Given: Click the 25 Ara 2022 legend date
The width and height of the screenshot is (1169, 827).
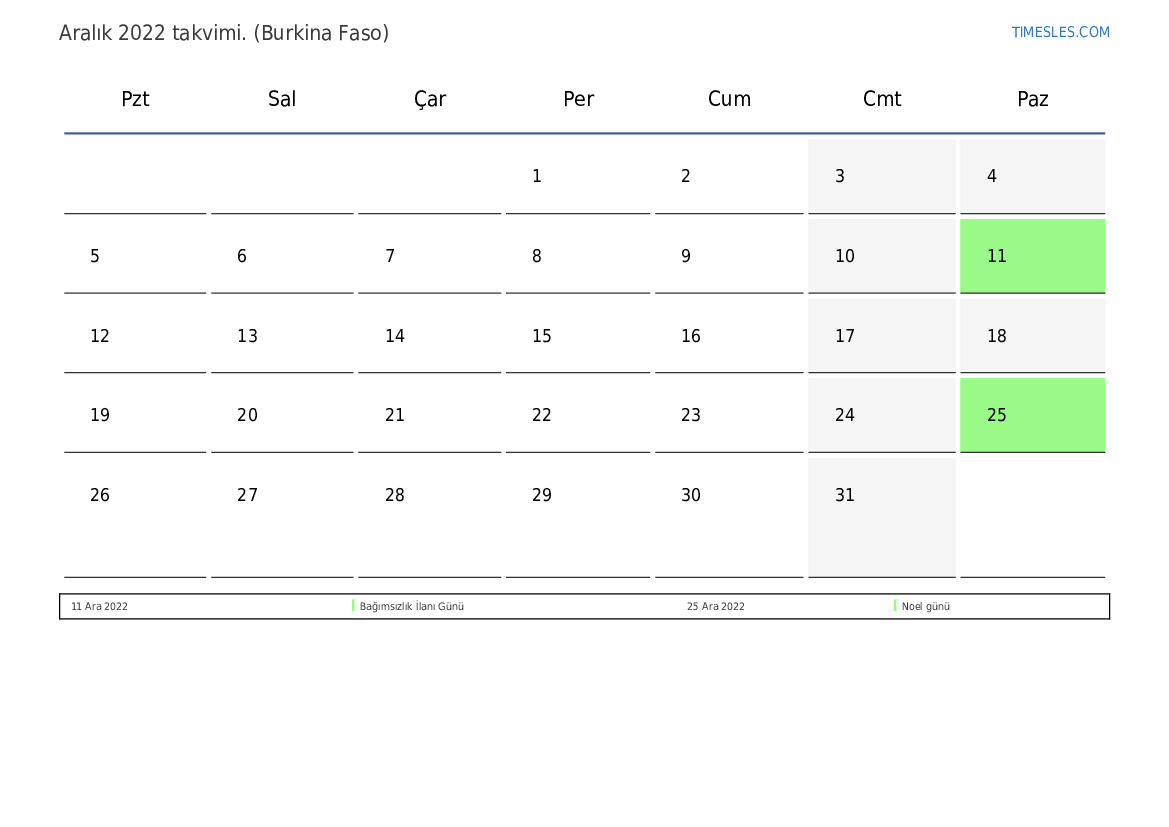Looking at the screenshot, I should (715, 606).
